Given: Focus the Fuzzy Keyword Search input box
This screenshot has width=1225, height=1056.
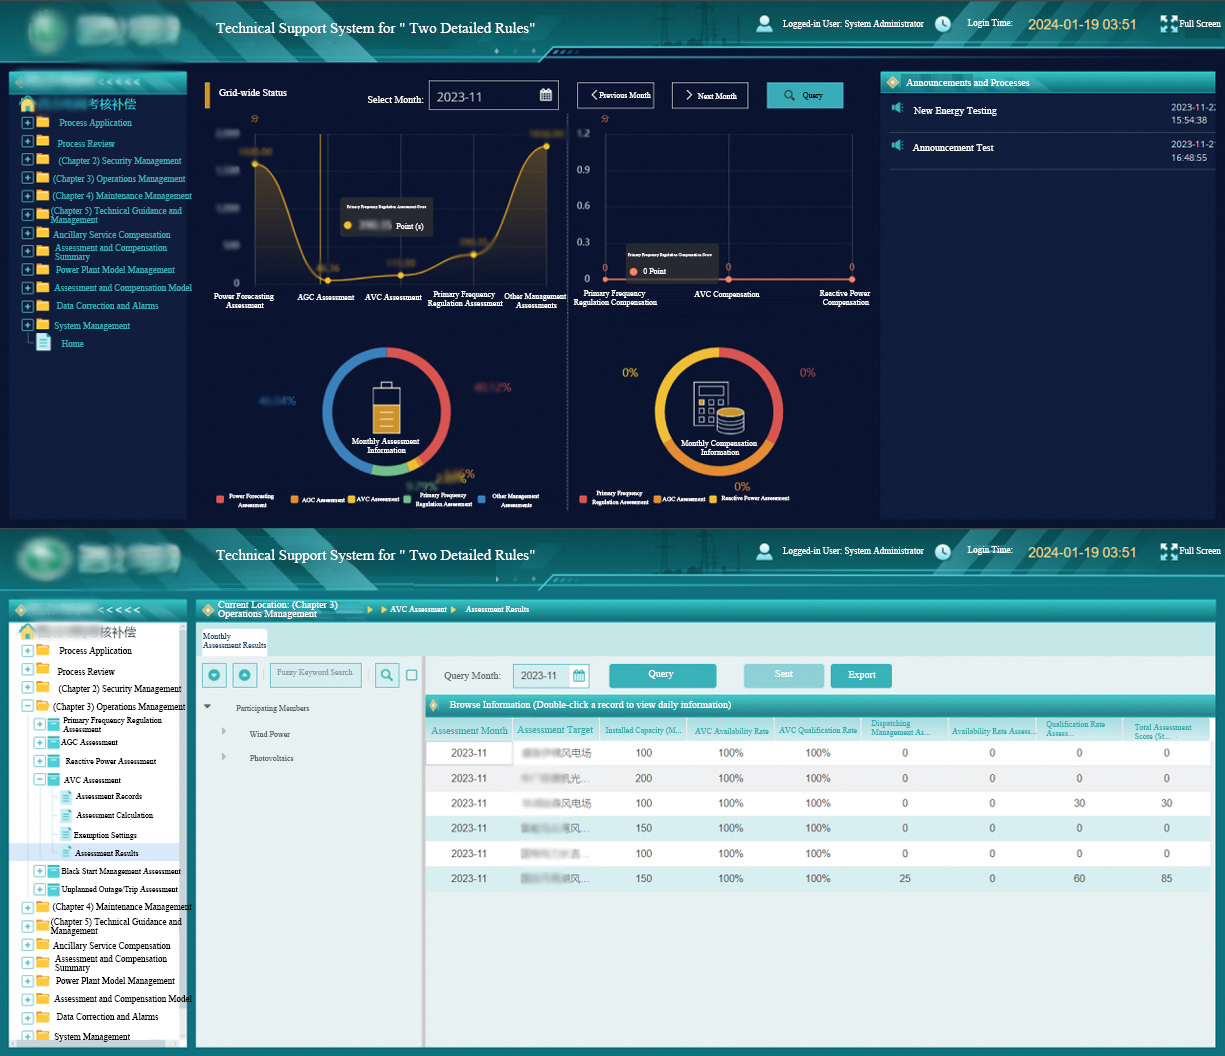Looking at the screenshot, I should point(315,673).
